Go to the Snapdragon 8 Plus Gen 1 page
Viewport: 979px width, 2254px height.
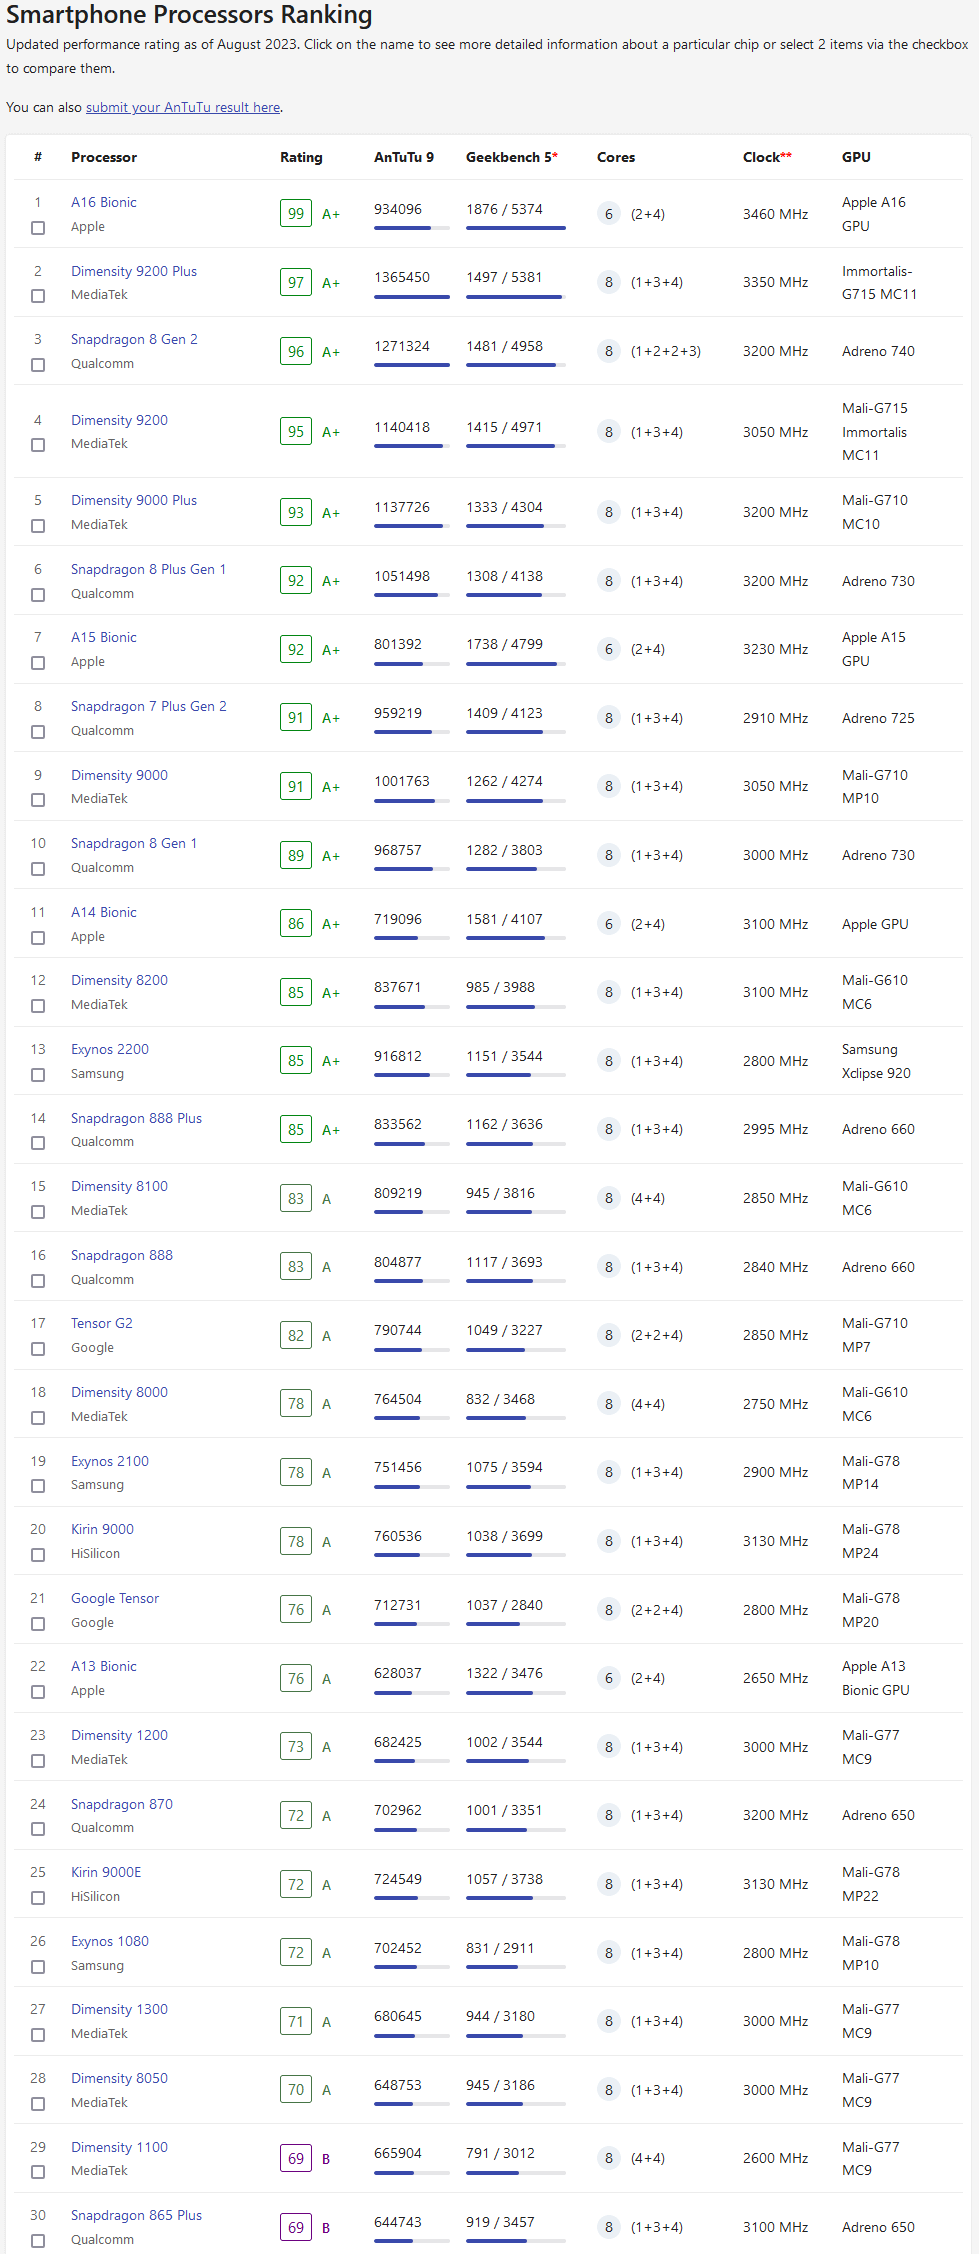148,569
